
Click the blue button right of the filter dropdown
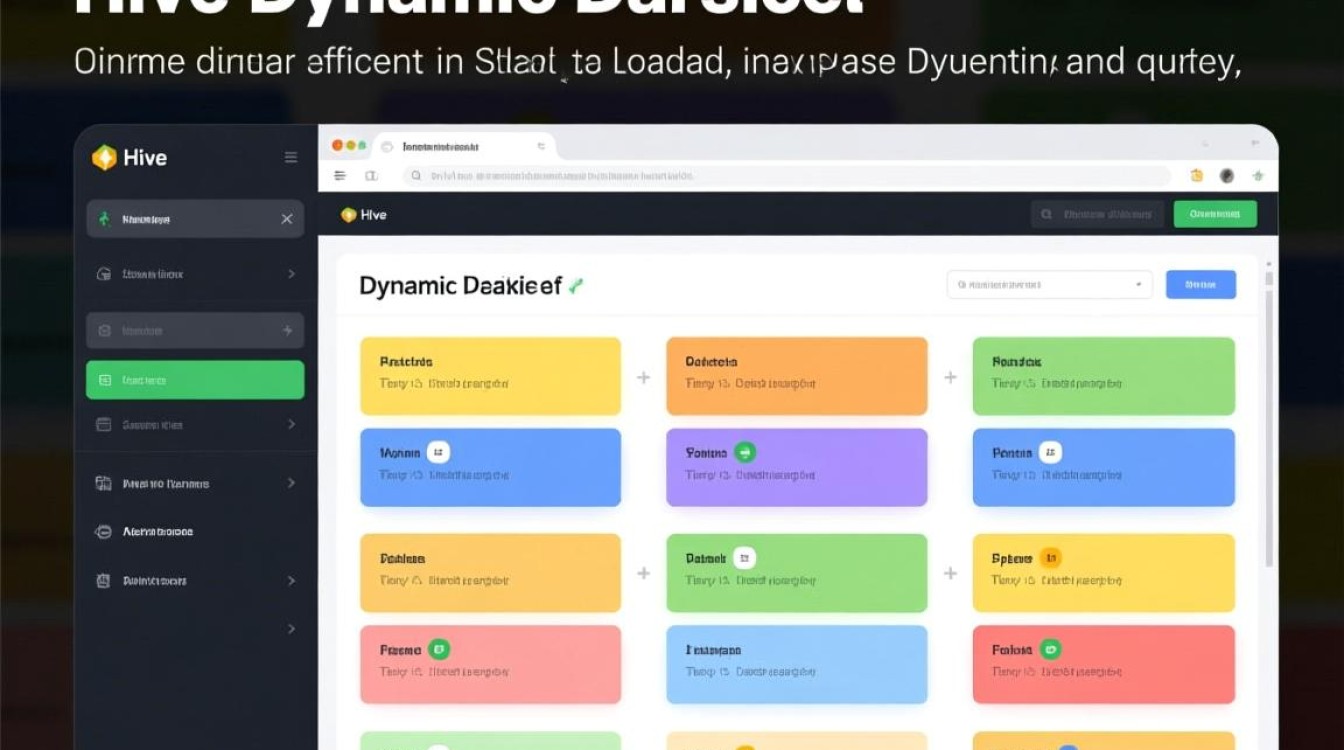coord(1201,285)
